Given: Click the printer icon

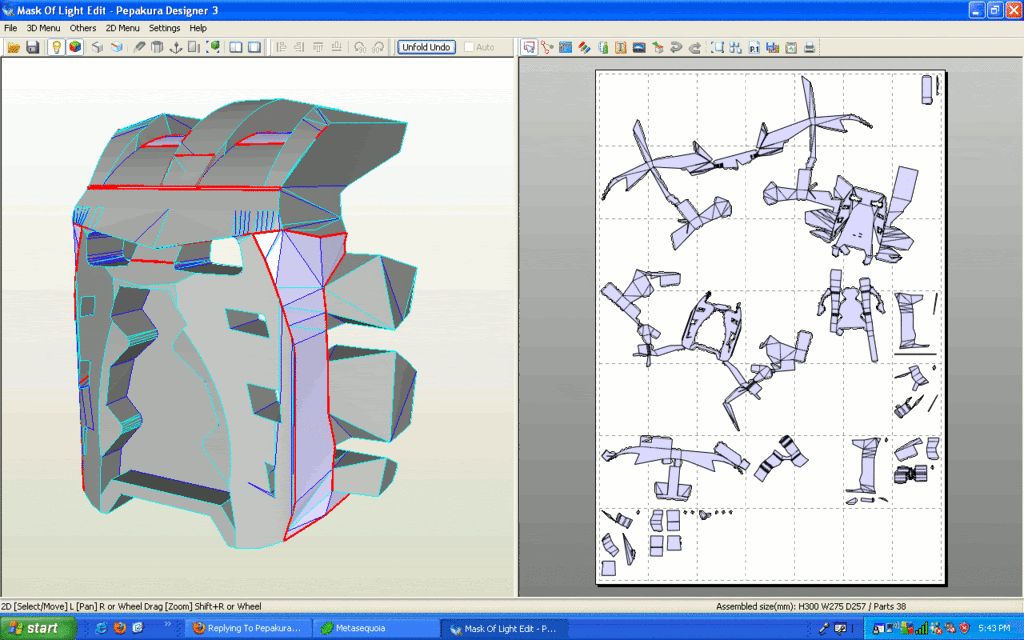Looking at the screenshot, I should pyautogui.click(x=809, y=47).
